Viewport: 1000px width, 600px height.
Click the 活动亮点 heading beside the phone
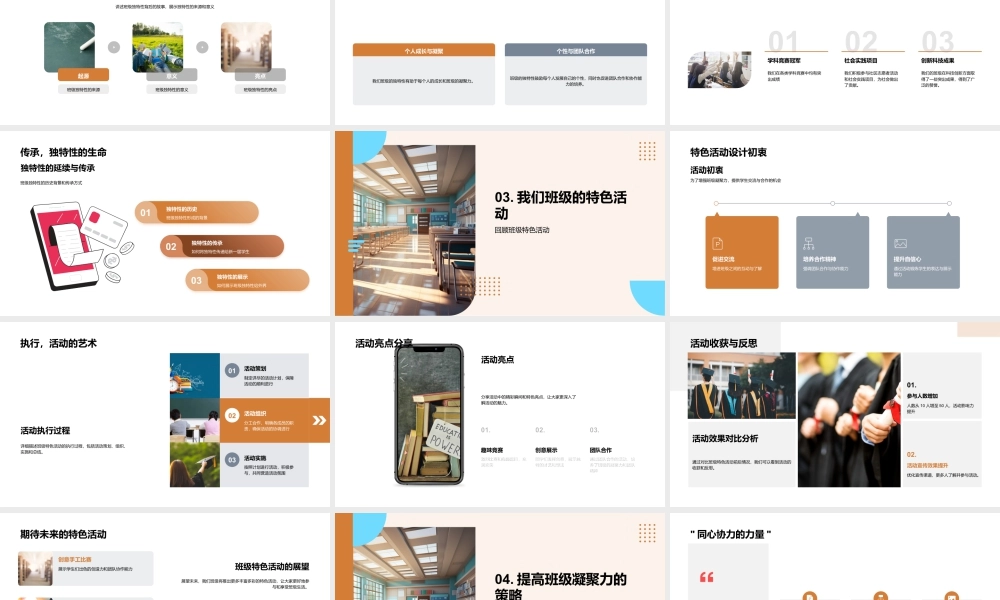(497, 360)
